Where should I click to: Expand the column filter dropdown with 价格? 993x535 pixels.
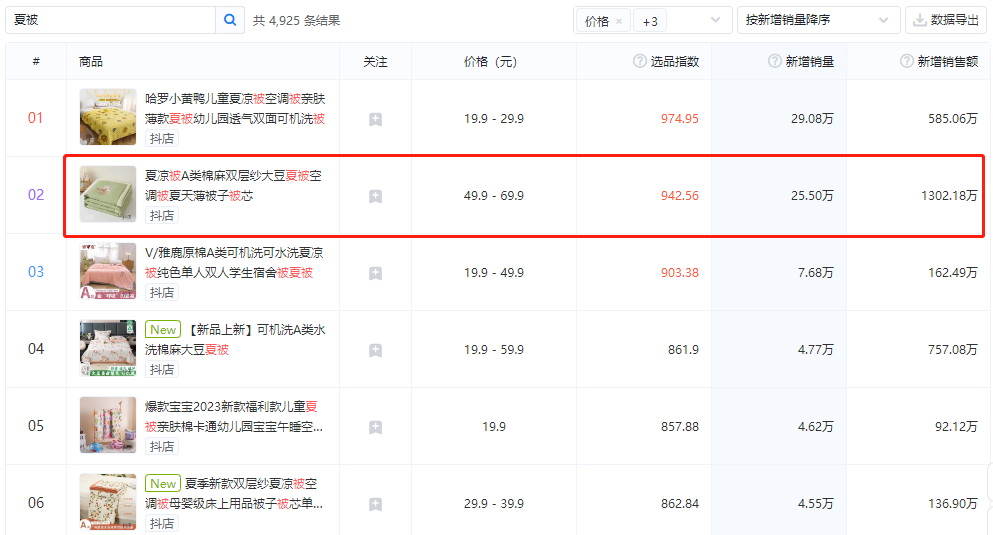coord(715,21)
